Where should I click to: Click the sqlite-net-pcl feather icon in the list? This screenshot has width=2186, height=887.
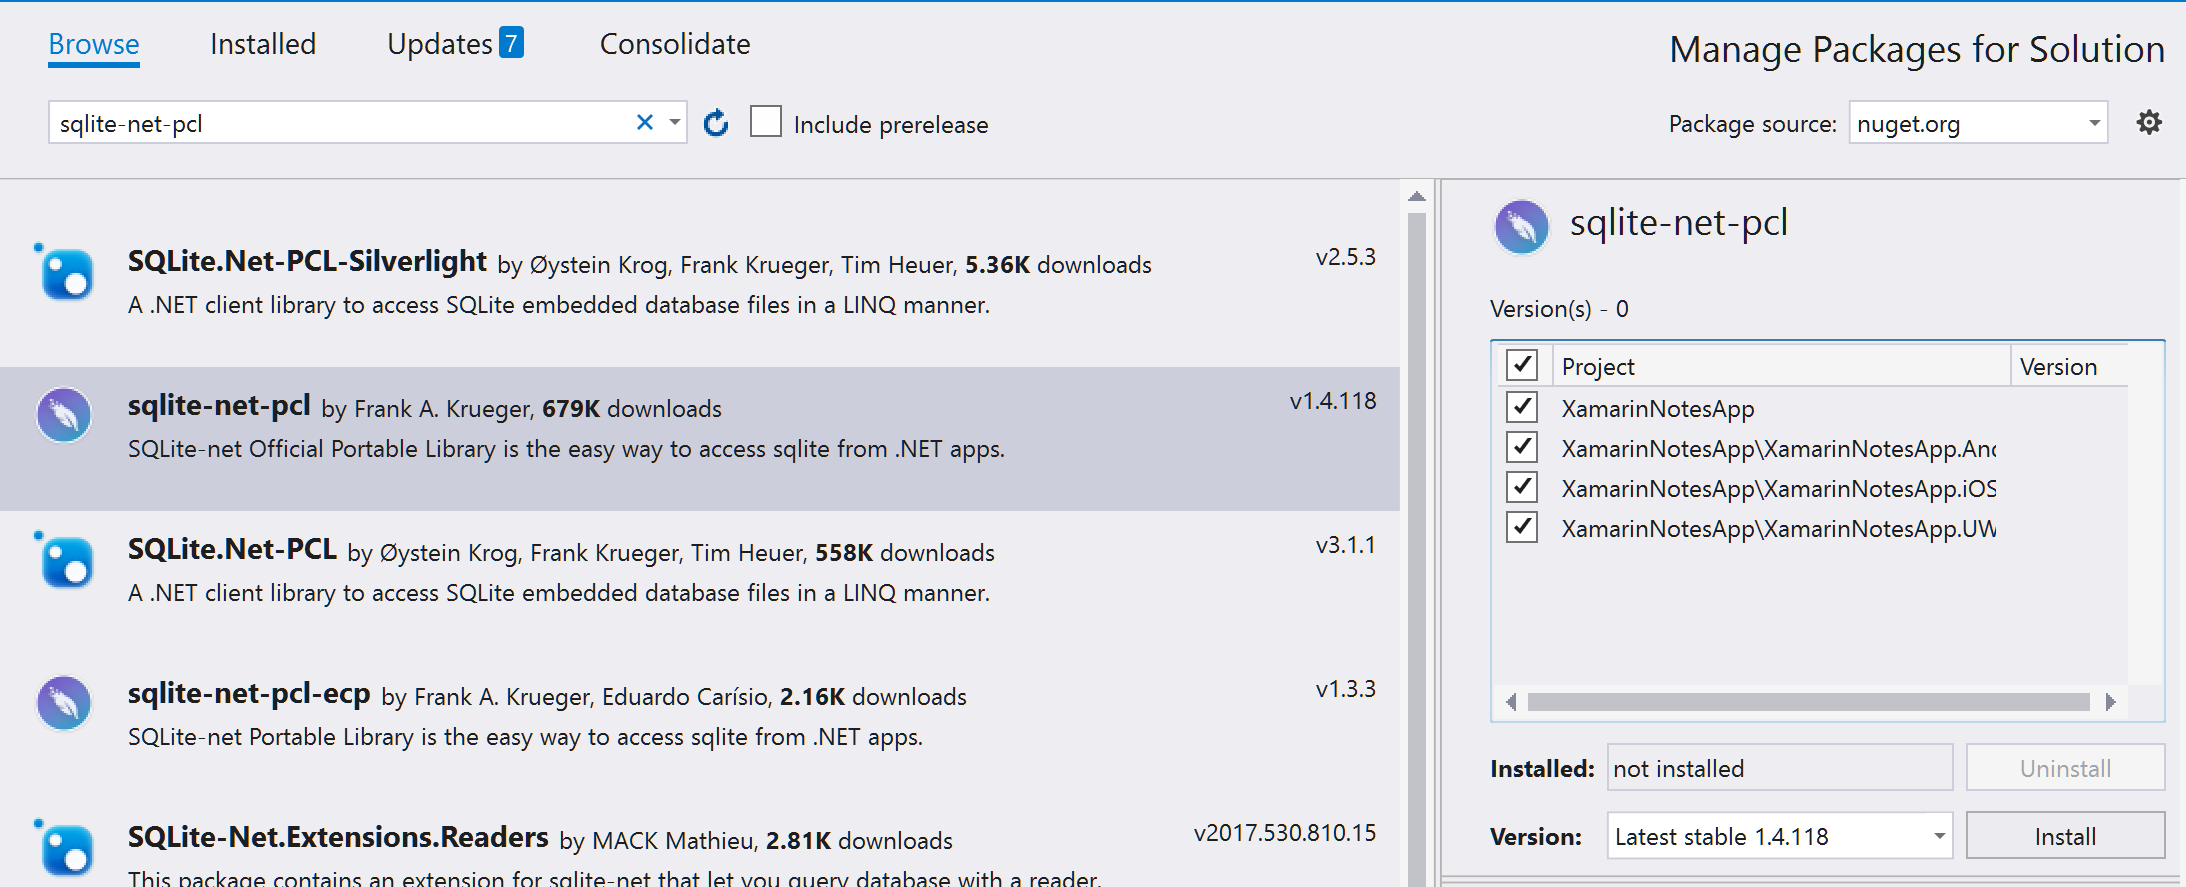pyautogui.click(x=64, y=415)
